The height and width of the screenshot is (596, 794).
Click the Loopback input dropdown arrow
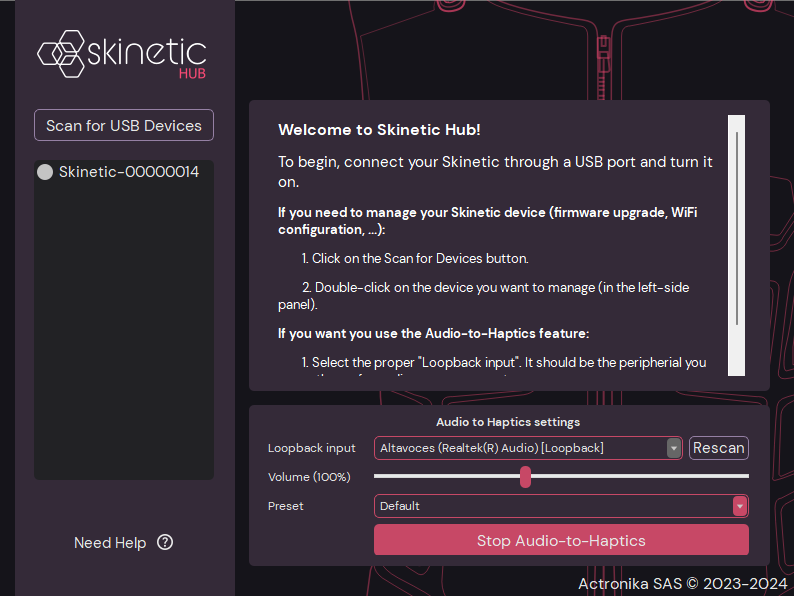coord(673,448)
